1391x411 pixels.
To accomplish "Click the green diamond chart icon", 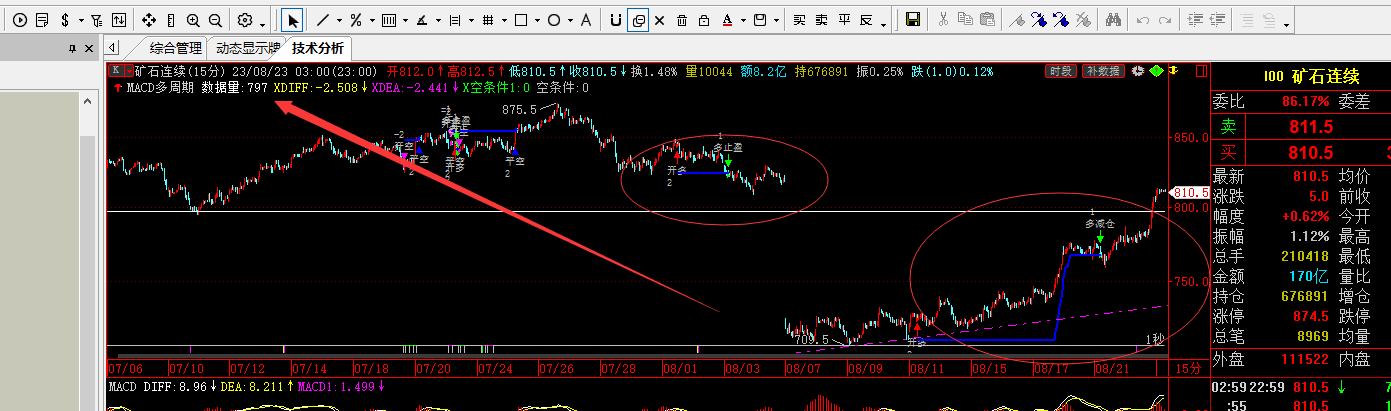I will click(1156, 71).
